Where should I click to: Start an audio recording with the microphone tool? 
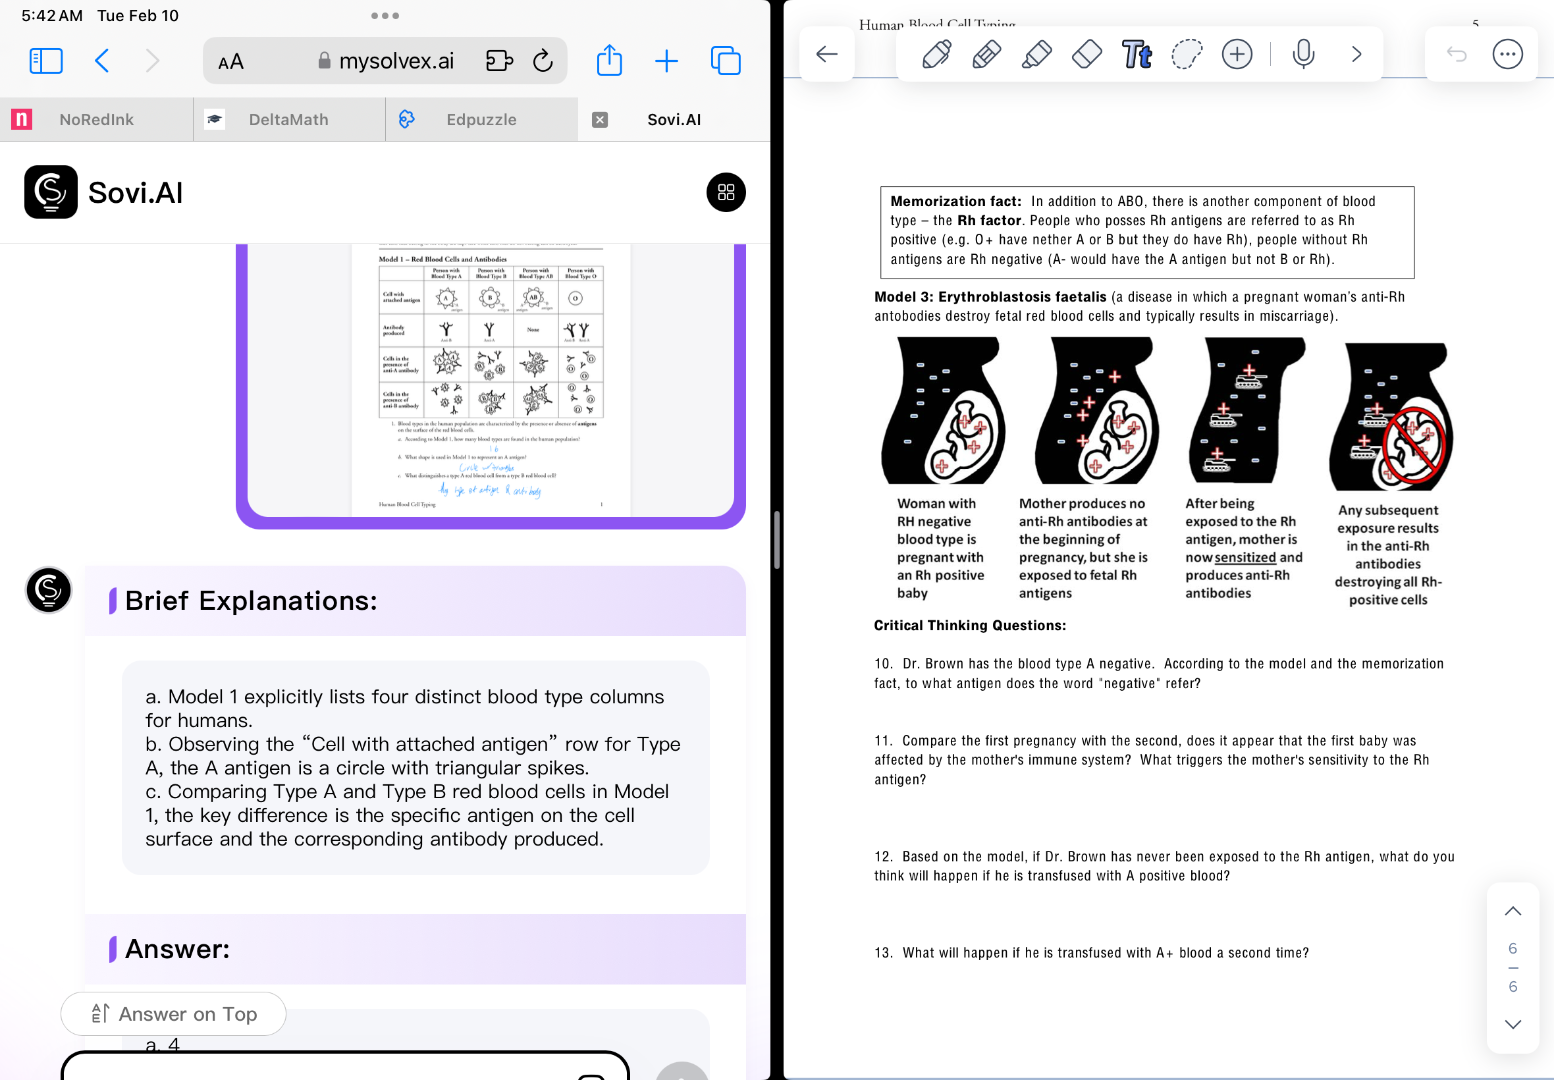coord(1302,54)
